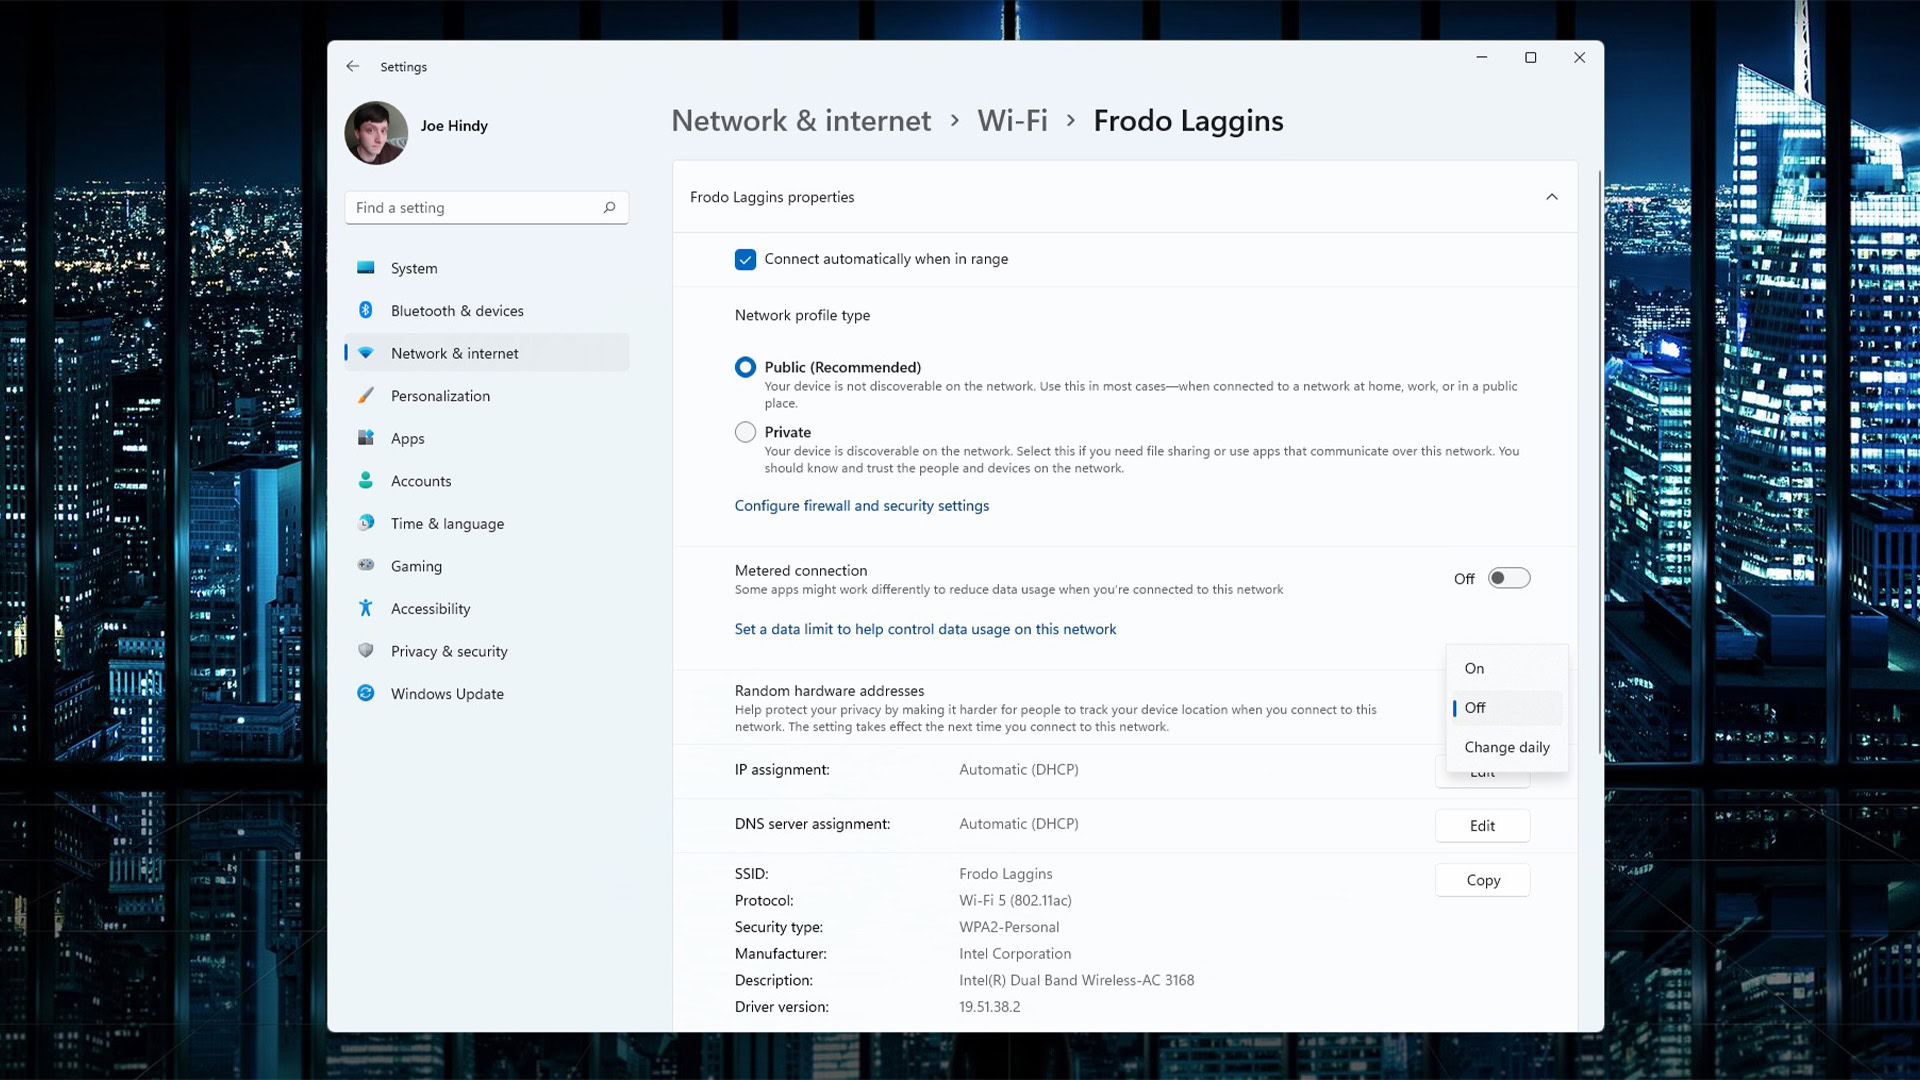Image resolution: width=1920 pixels, height=1080 pixels.
Task: Click the Gaming sidebar icon
Action: (x=367, y=566)
